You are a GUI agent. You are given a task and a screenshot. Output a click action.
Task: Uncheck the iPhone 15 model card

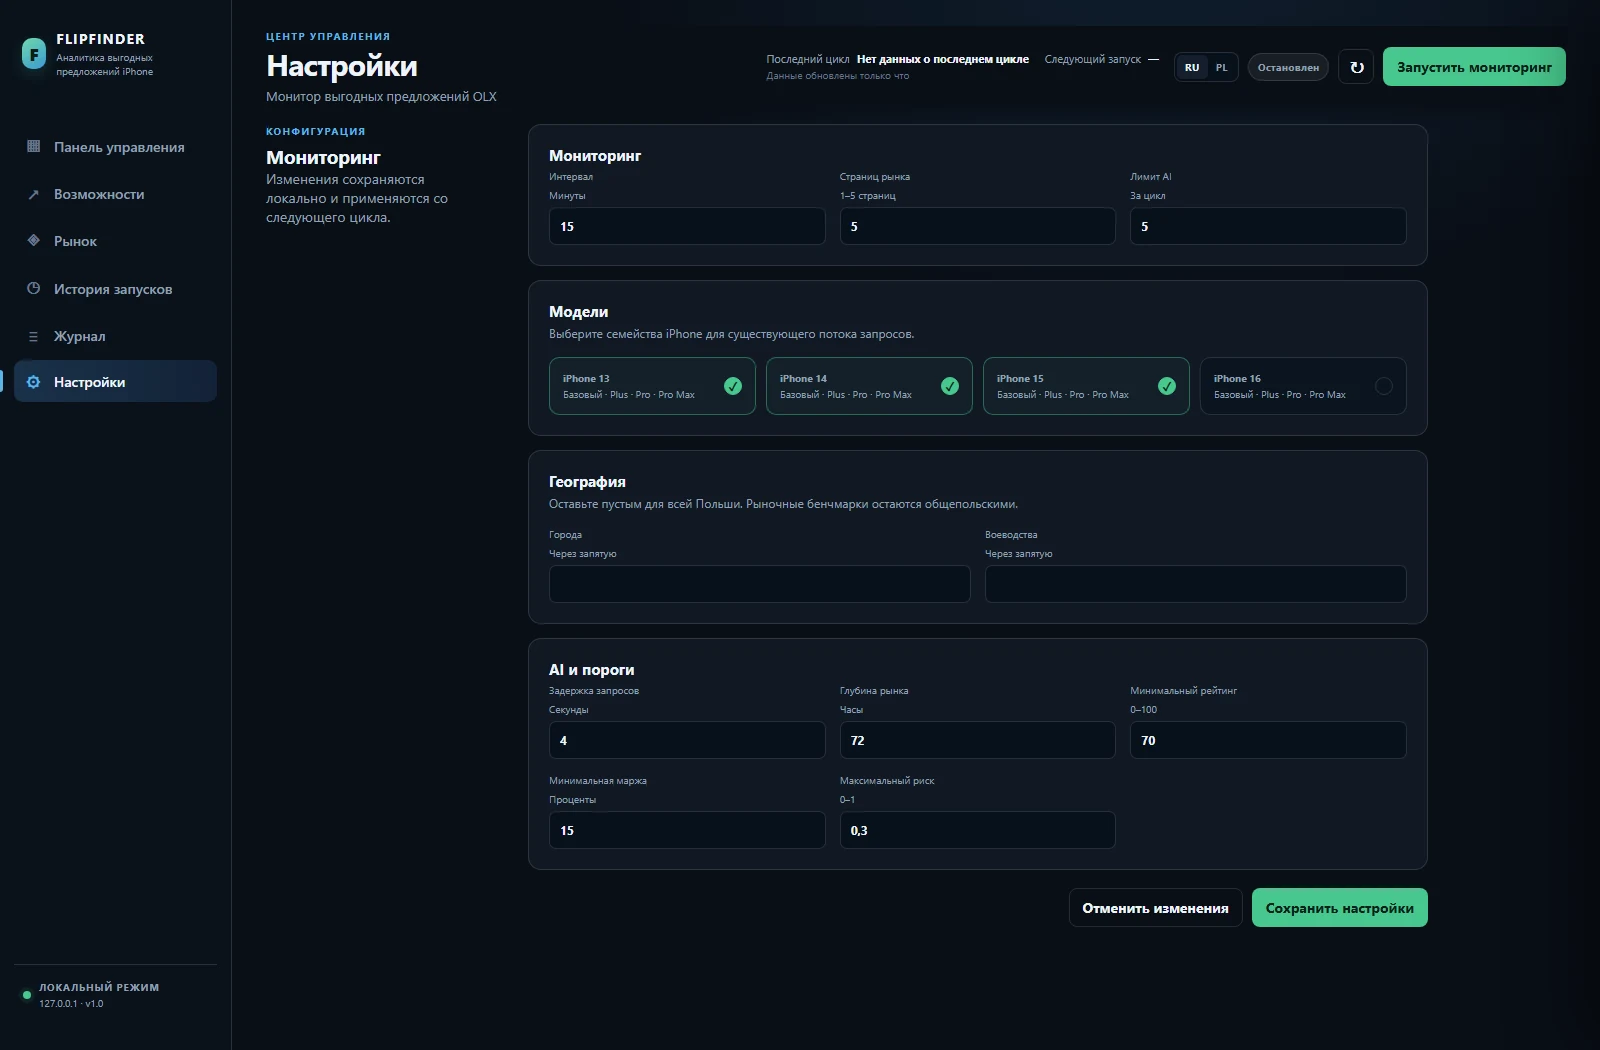click(1086, 386)
